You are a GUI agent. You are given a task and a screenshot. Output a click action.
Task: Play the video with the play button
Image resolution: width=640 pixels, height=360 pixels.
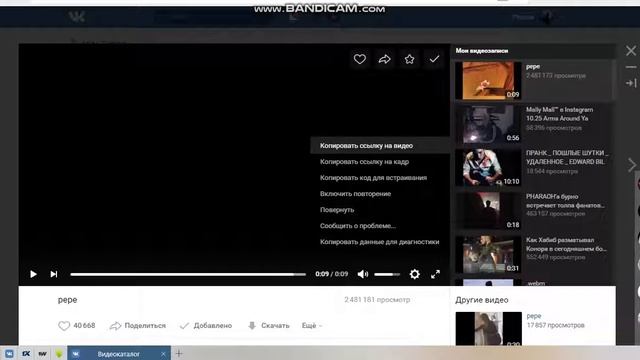pos(33,274)
